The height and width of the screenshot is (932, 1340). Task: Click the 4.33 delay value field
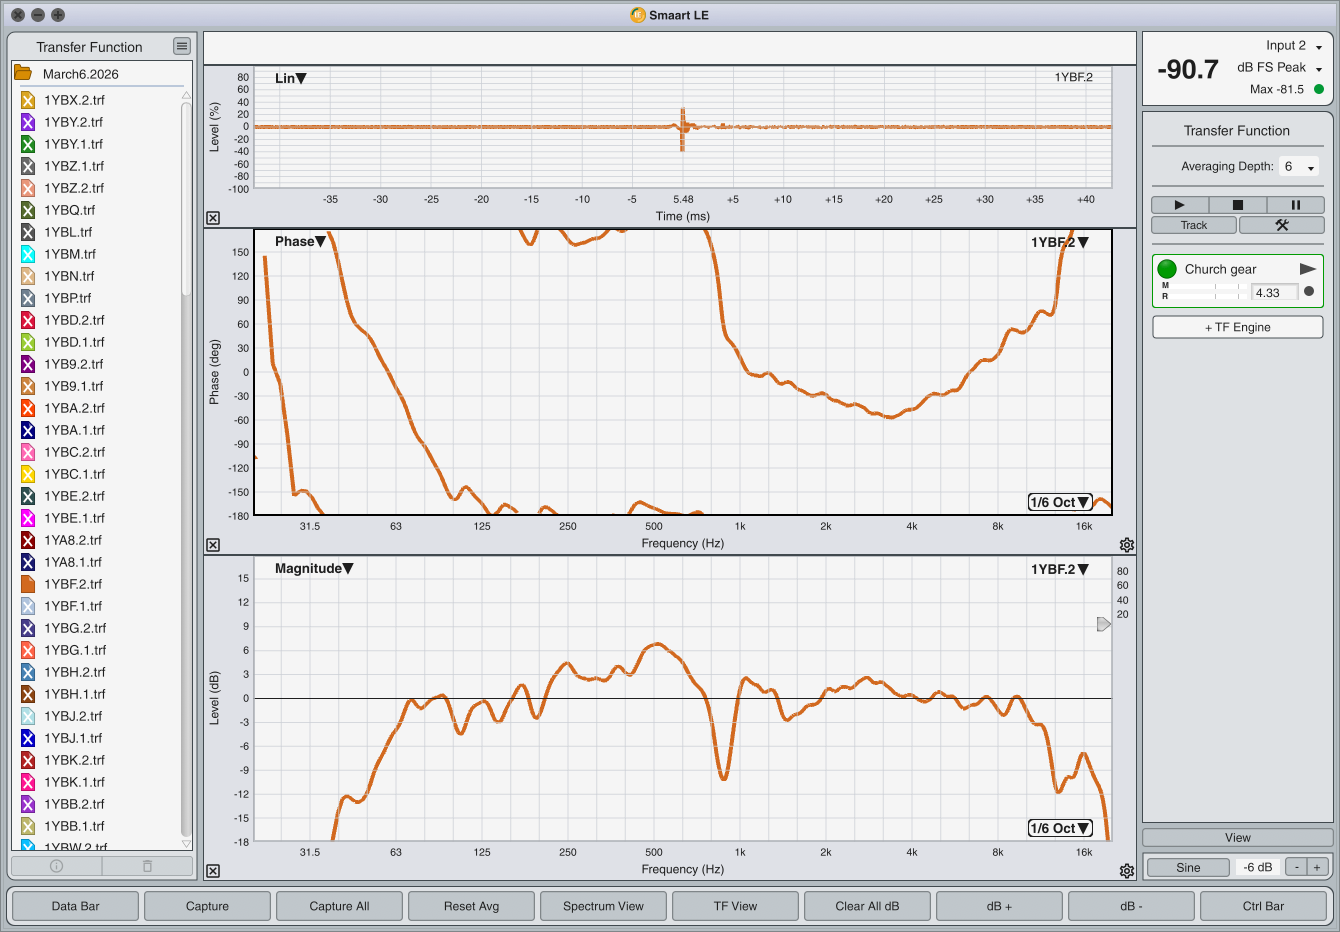1275,293
